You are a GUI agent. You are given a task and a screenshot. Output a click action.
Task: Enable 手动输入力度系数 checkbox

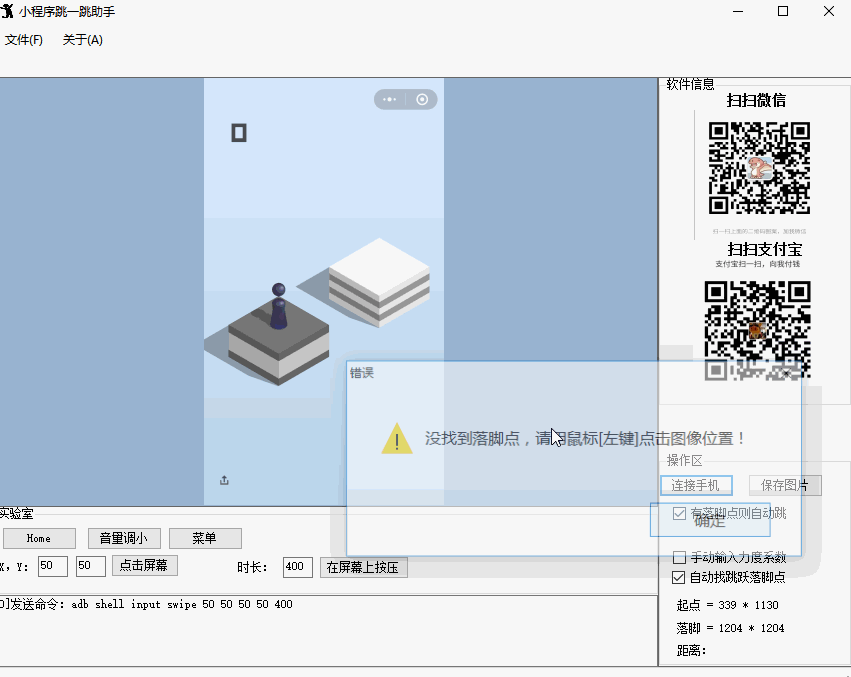[x=679, y=557]
